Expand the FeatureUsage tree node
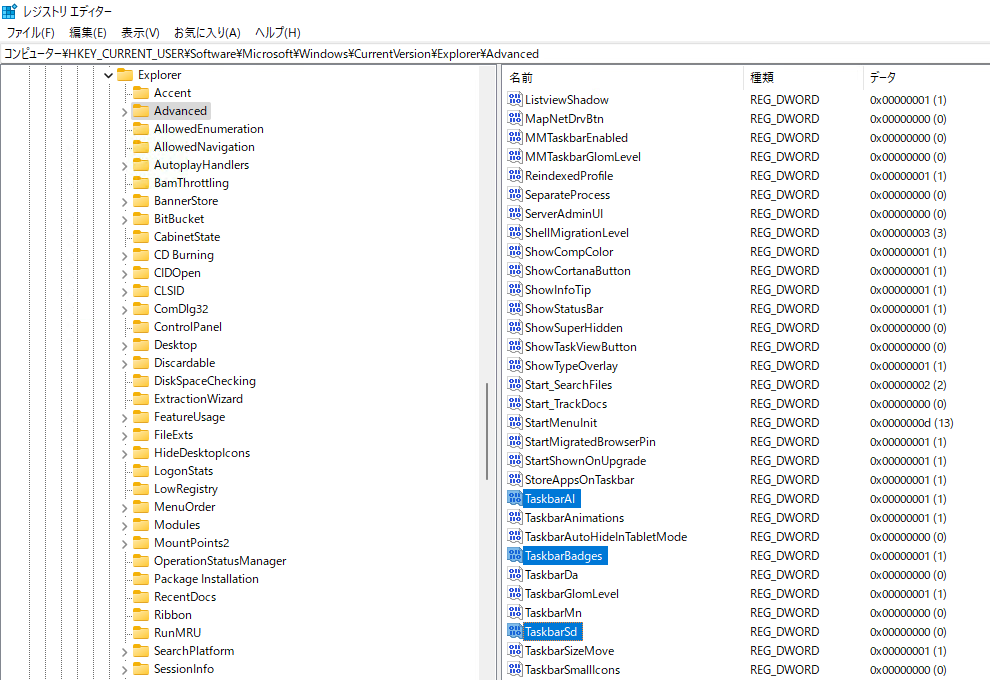Image resolution: width=990 pixels, height=680 pixels. (124, 418)
